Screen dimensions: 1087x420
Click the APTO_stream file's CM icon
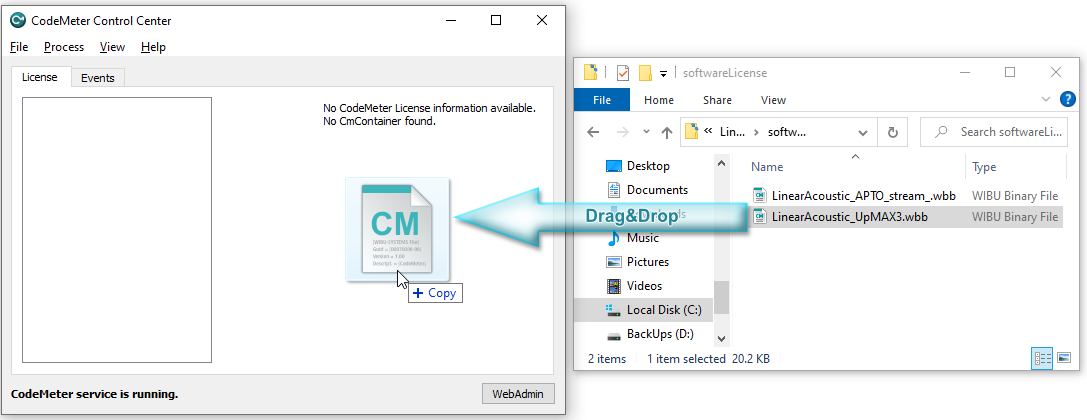click(x=760, y=195)
